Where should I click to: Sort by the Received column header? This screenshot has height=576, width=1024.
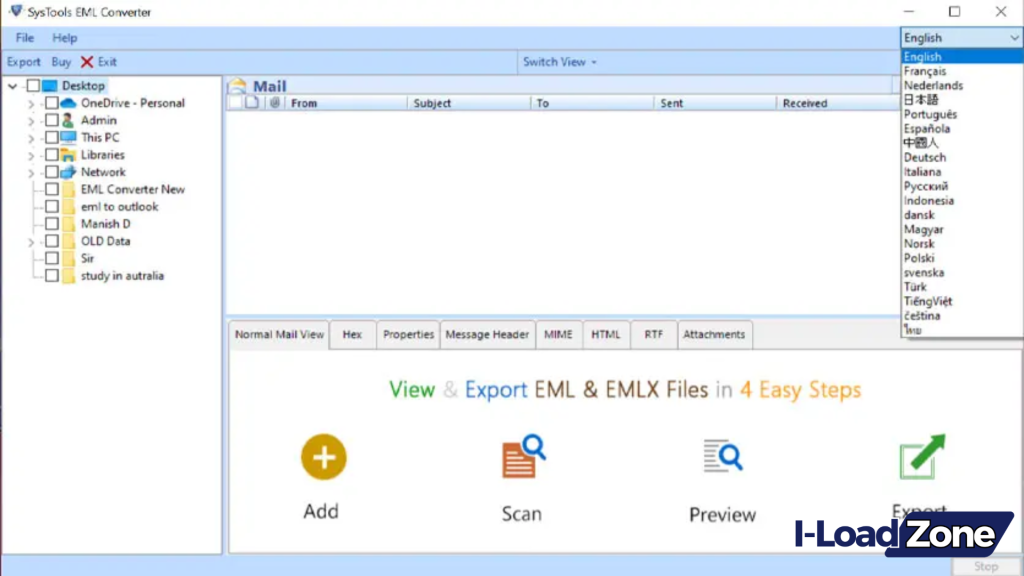(837, 103)
